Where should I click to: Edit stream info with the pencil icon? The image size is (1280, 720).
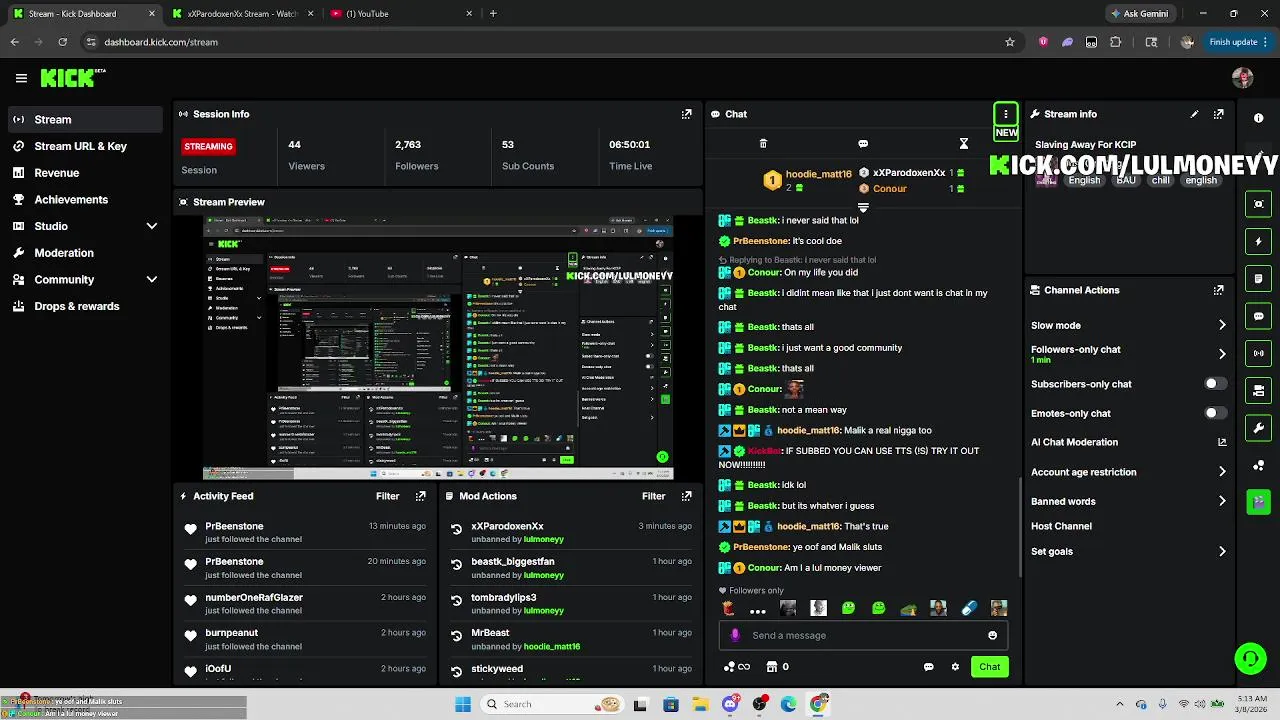1194,114
